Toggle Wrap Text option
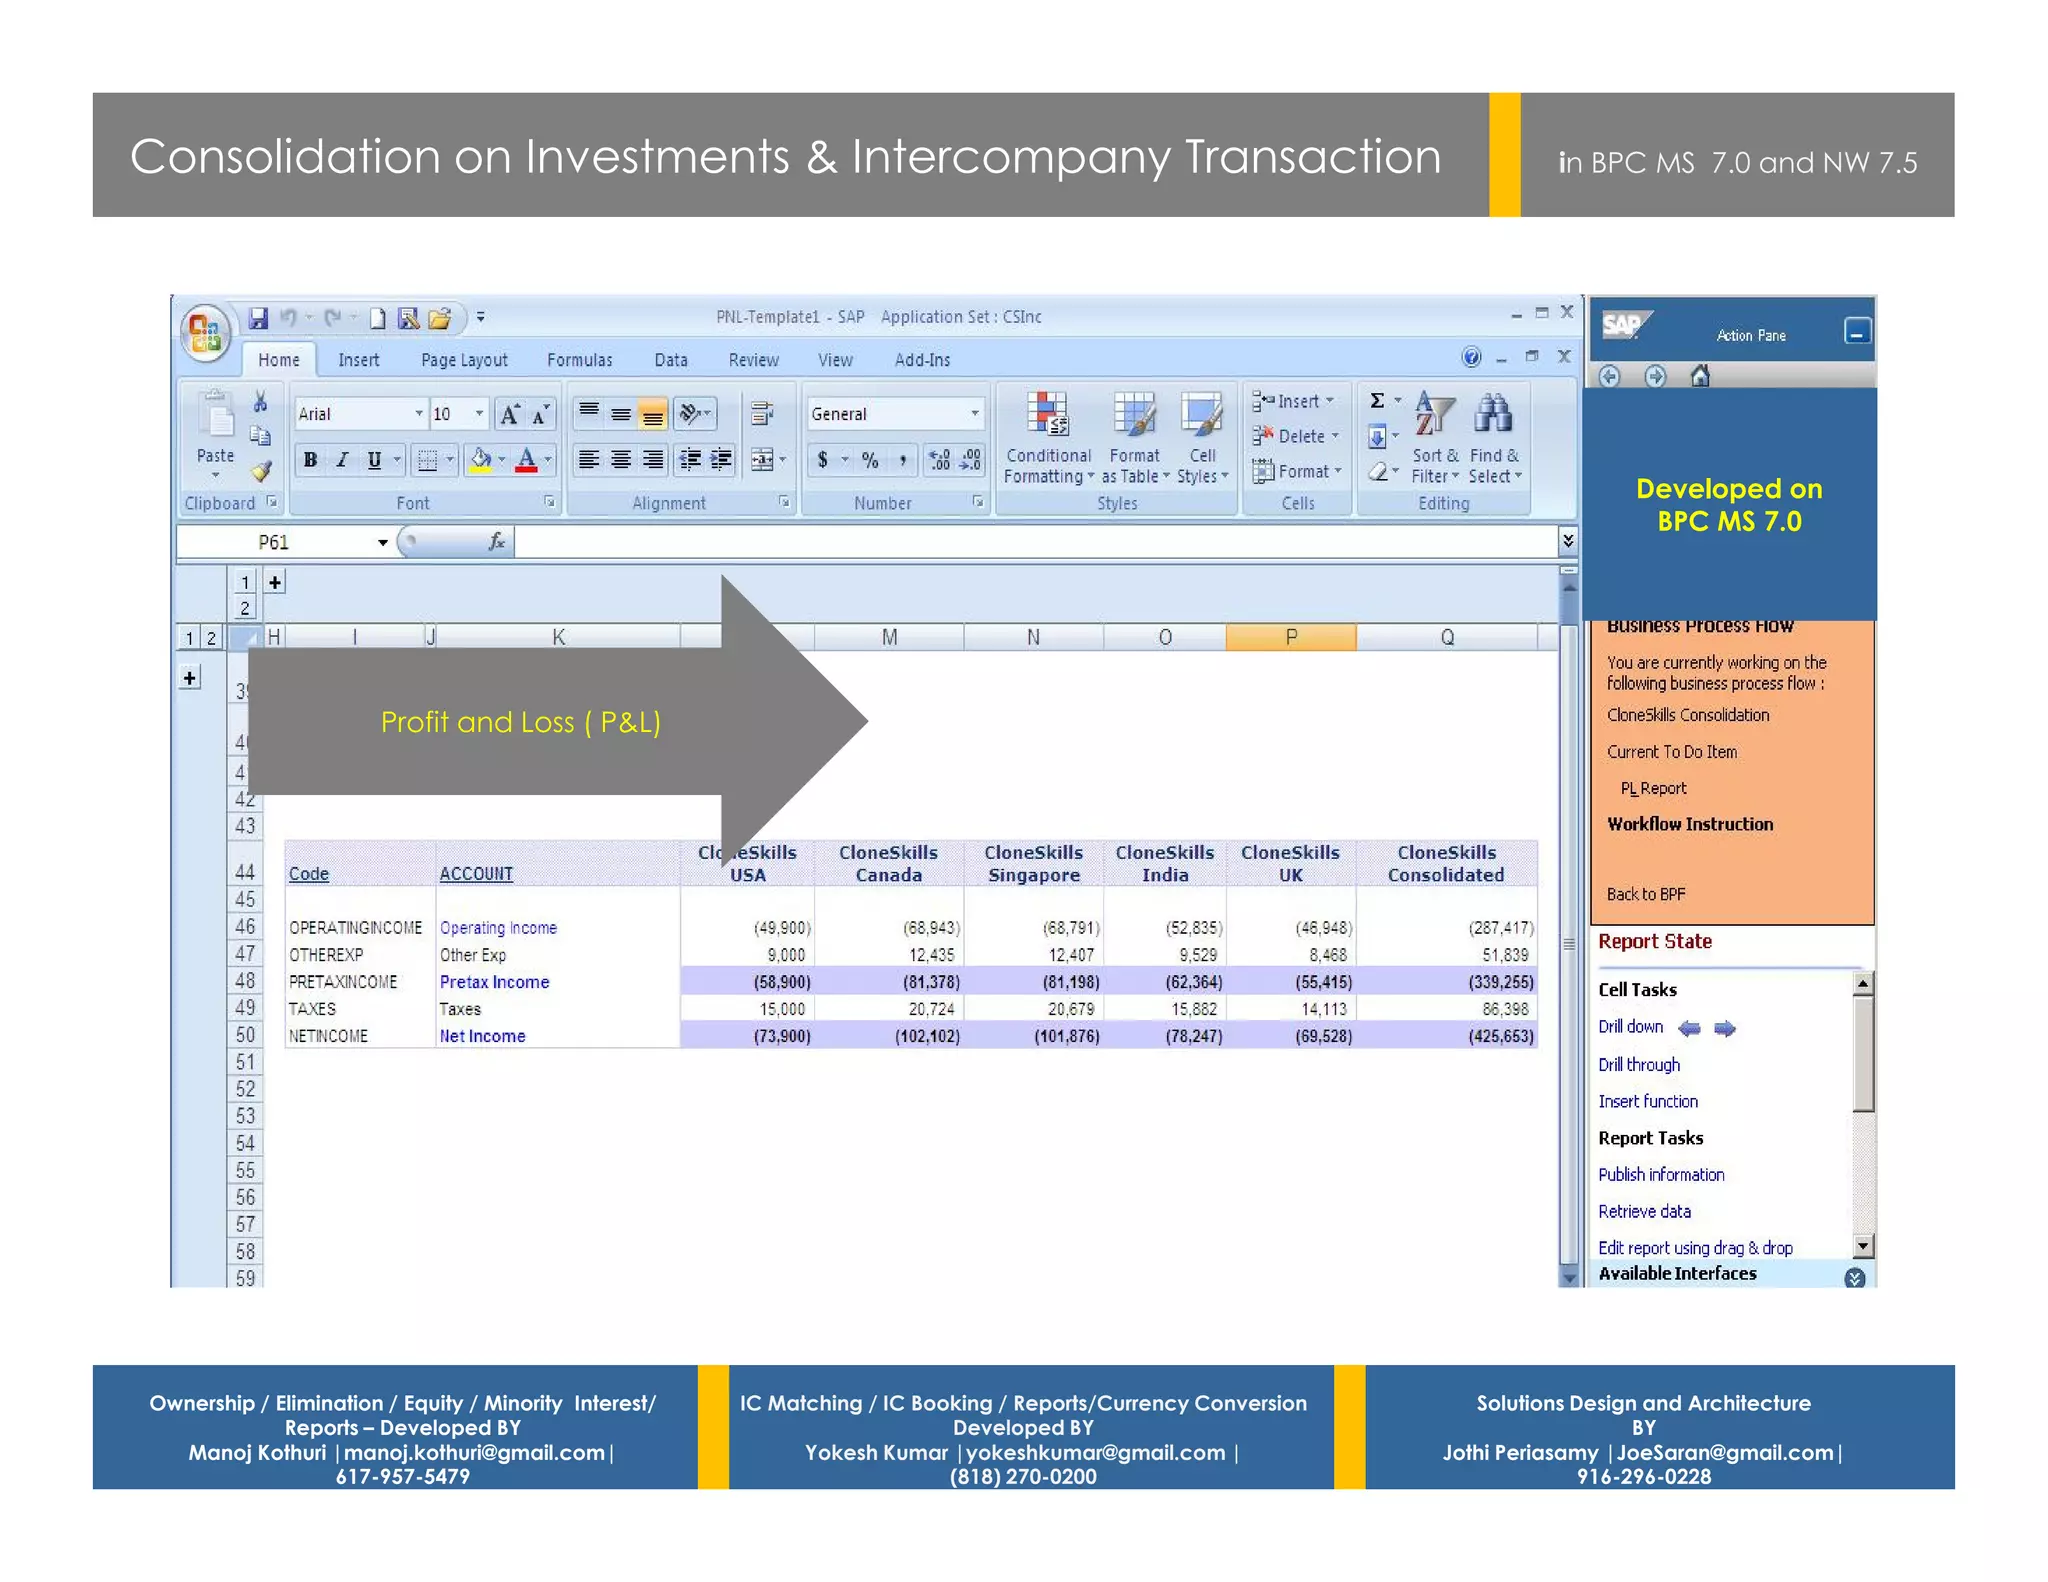The width and height of the screenshot is (2048, 1582). click(762, 413)
